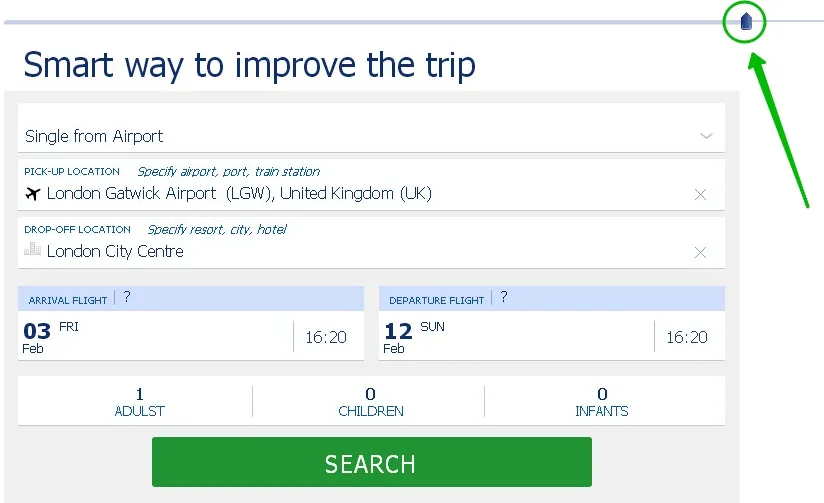This screenshot has height=503, width=824.
Task: Open help question mark for Arrival Flight
Action: (x=127, y=297)
